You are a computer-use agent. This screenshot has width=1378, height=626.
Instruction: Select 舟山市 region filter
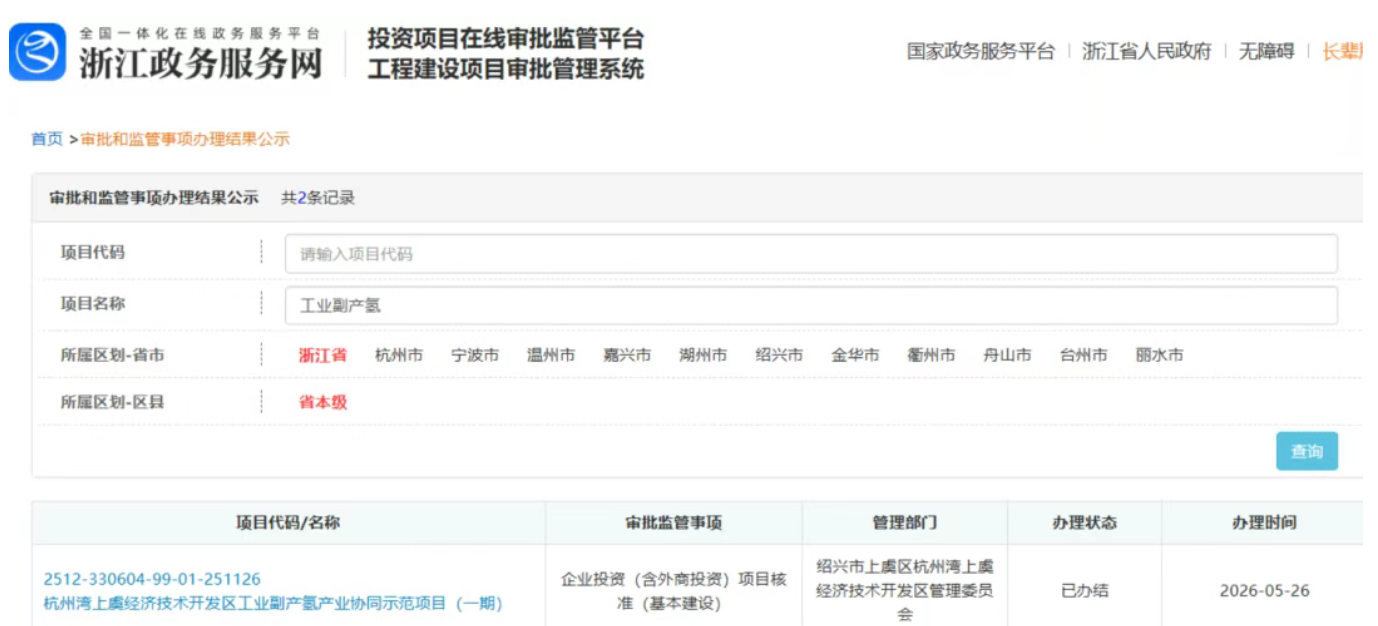[1007, 355]
